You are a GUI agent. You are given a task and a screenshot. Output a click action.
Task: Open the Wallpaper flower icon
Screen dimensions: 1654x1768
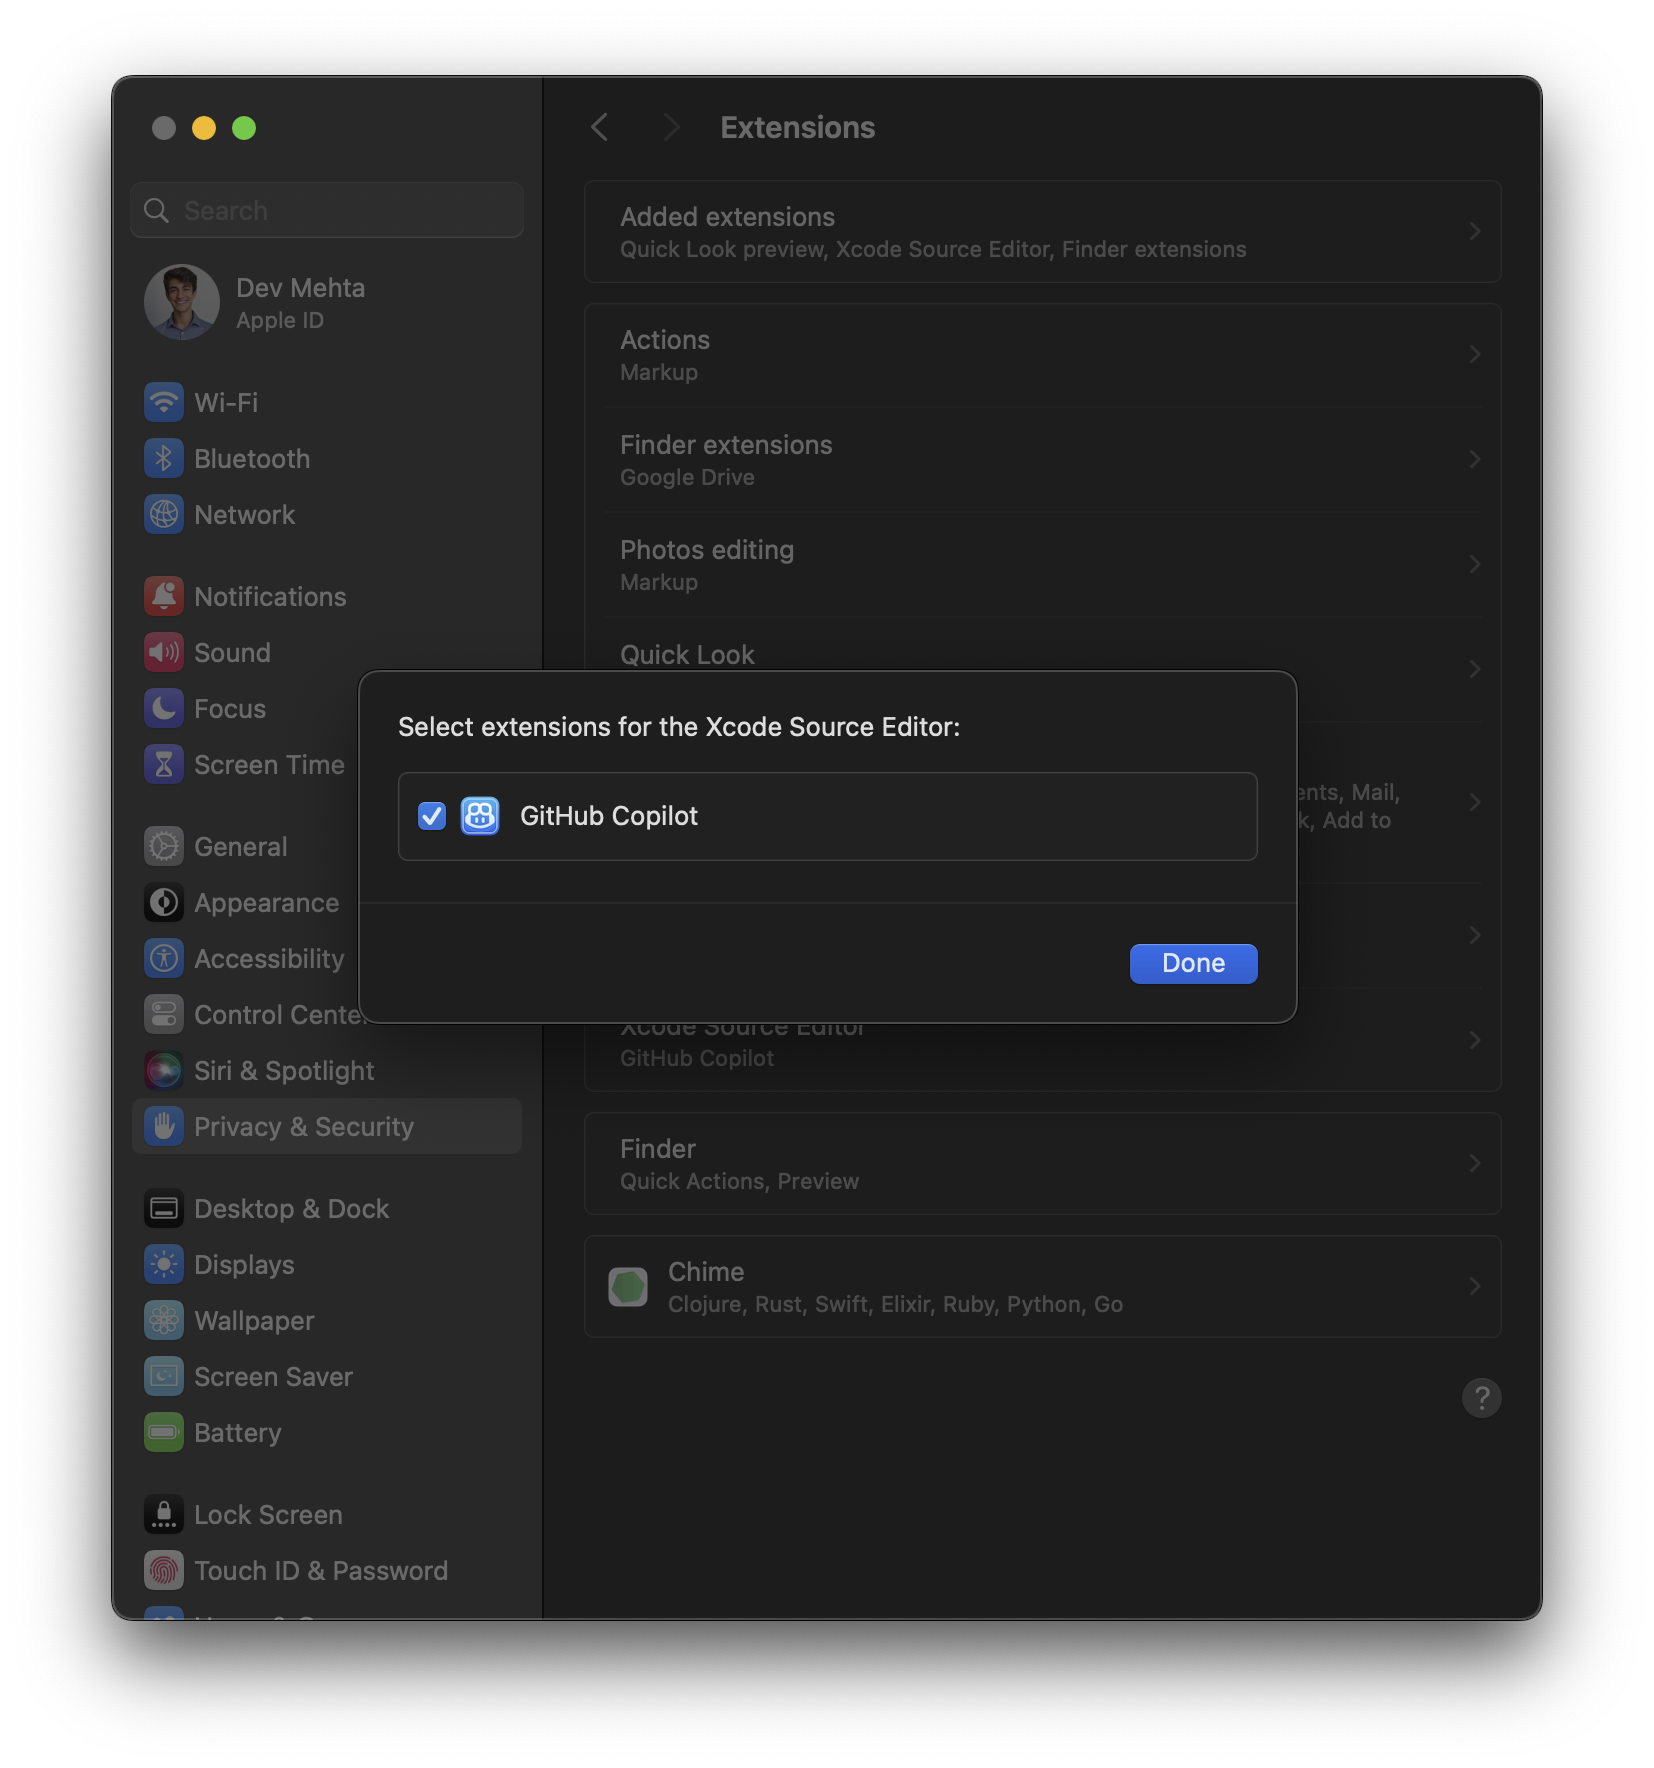(164, 1320)
